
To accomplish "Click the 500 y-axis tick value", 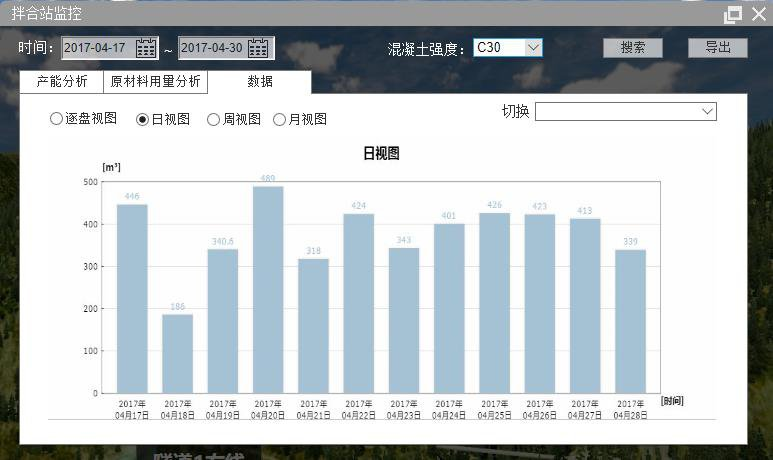I will [x=91, y=182].
